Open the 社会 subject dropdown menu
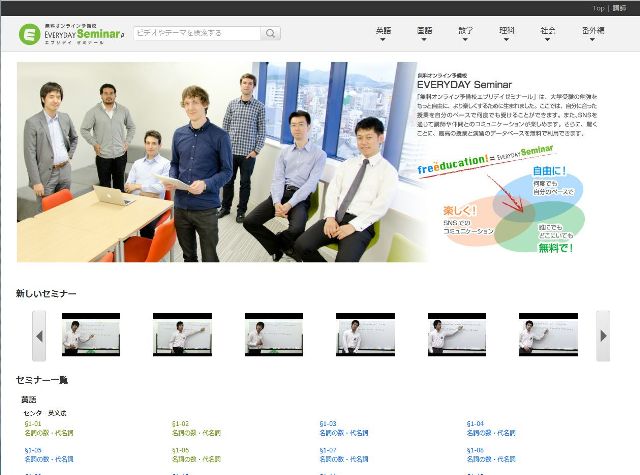 click(548, 33)
